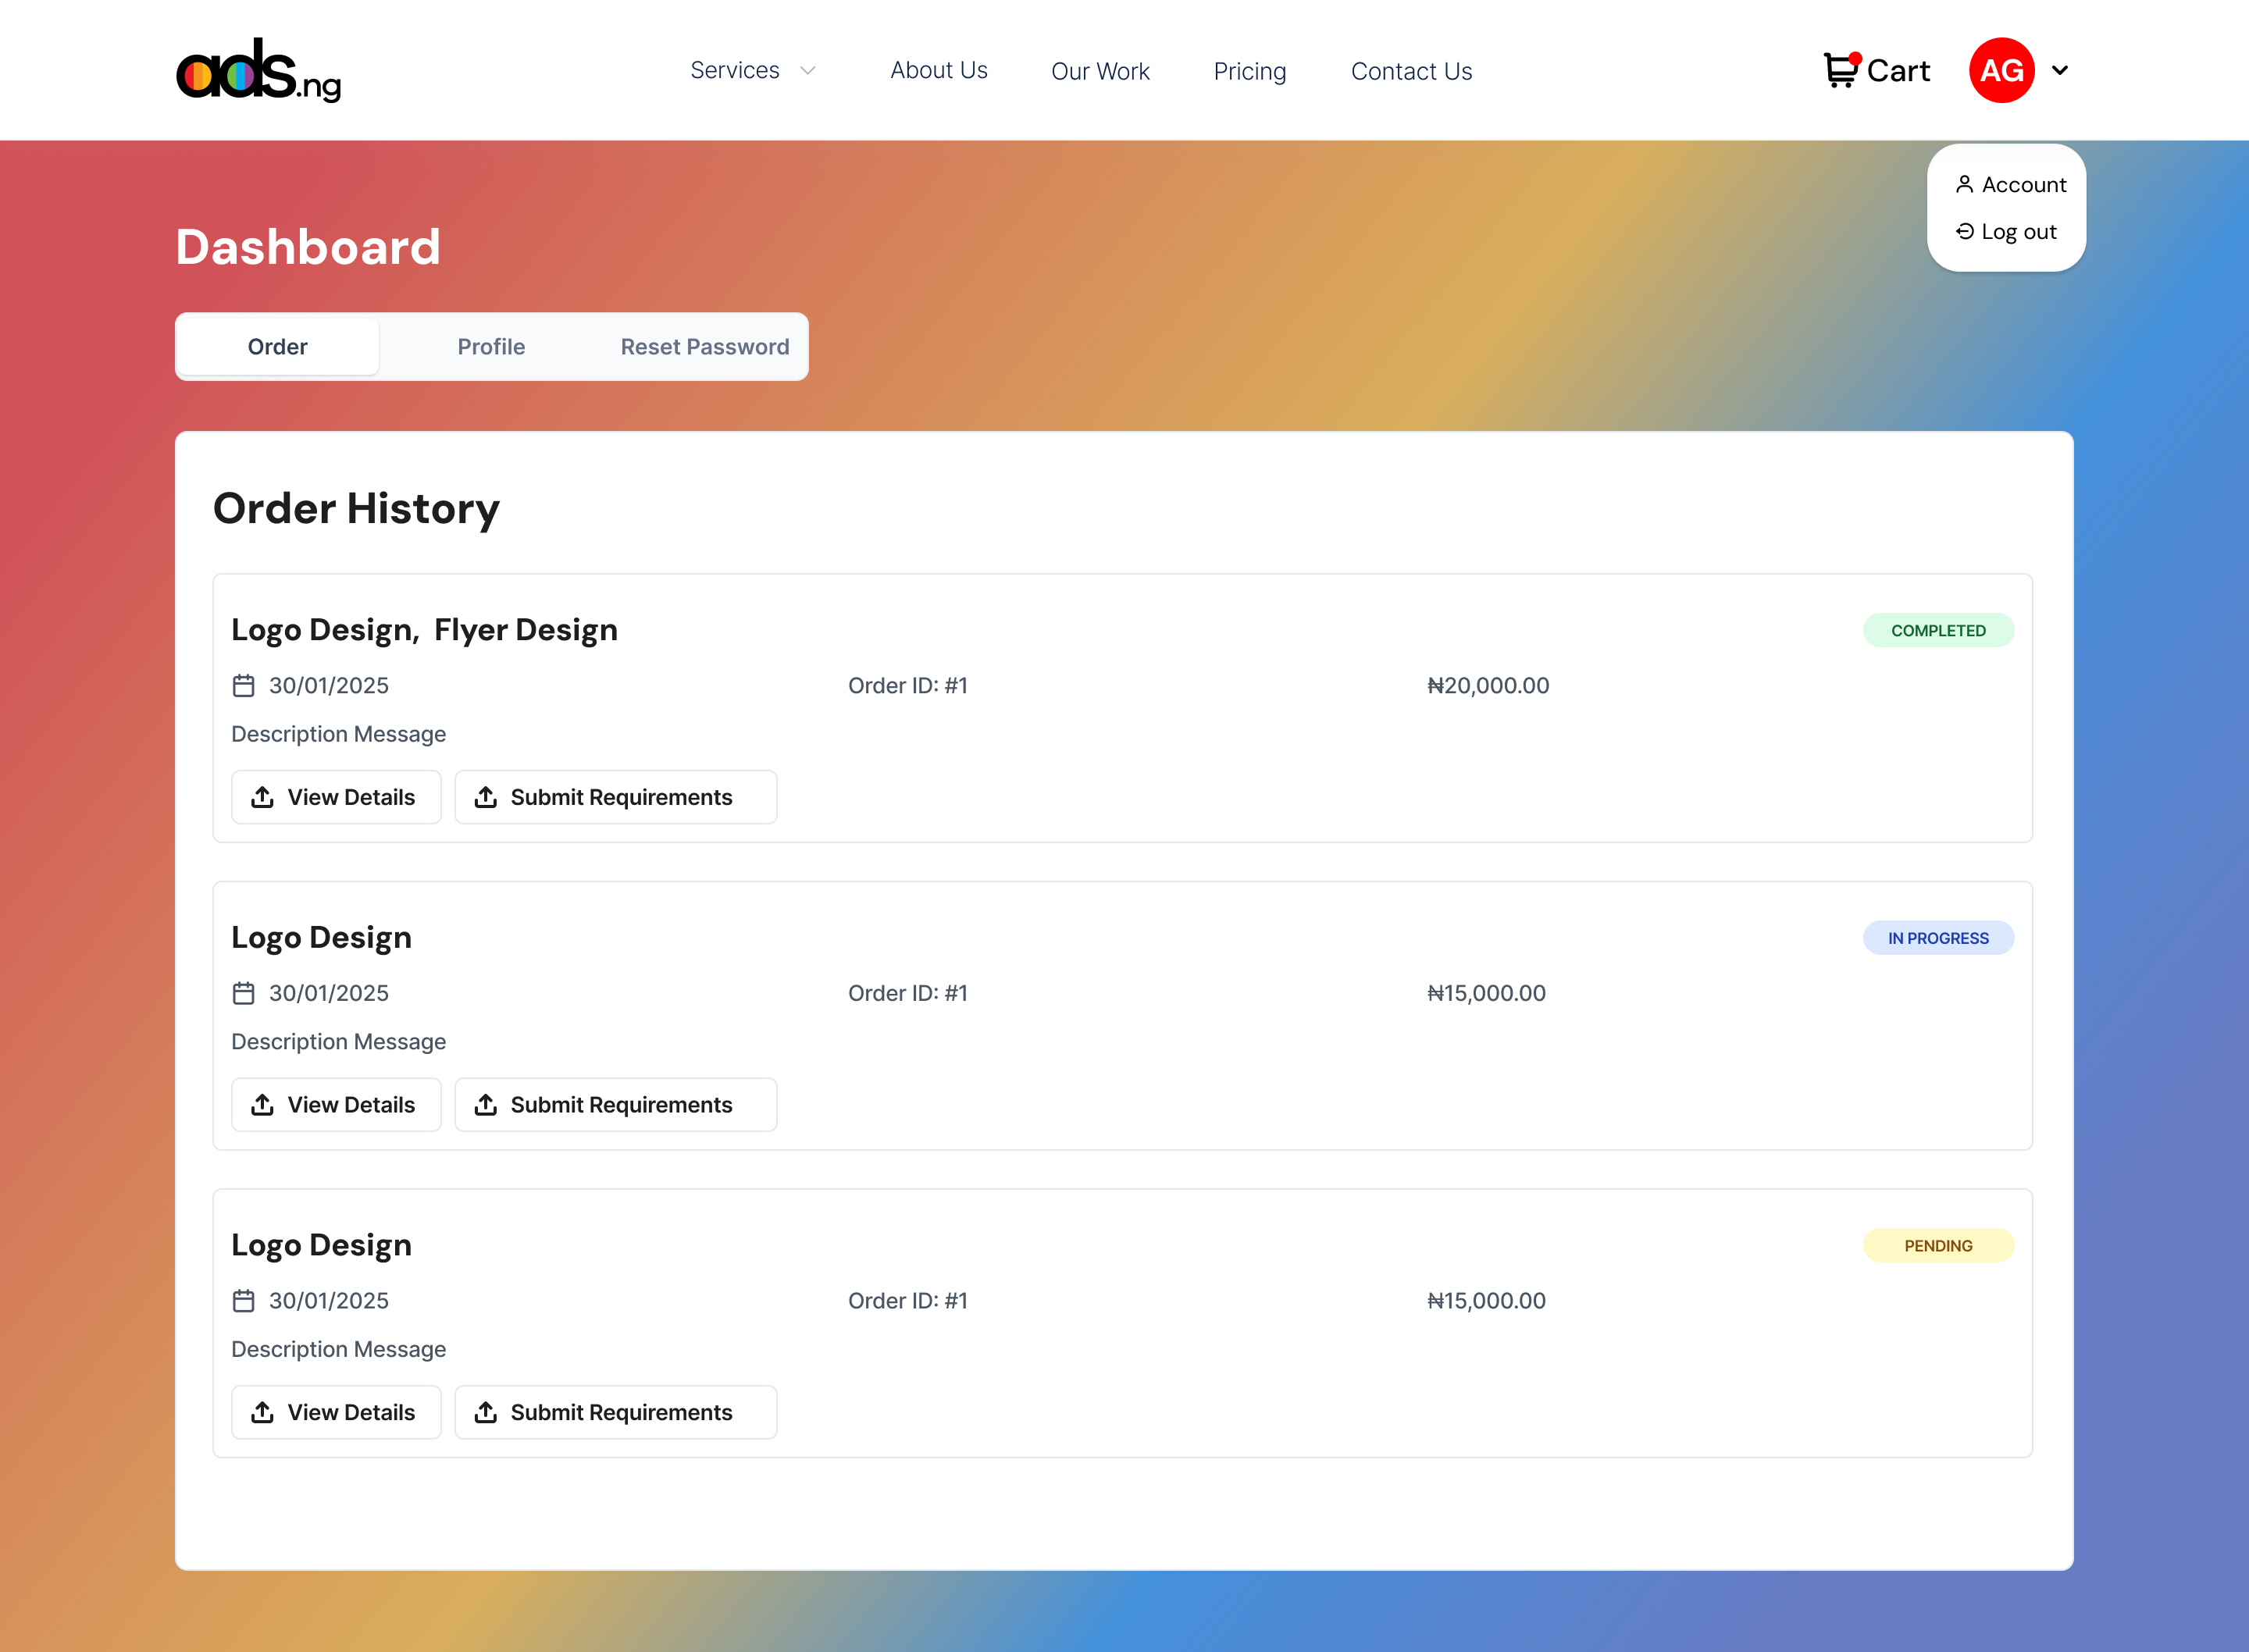Select the Order tab
This screenshot has height=1652, width=2249.
277,347
